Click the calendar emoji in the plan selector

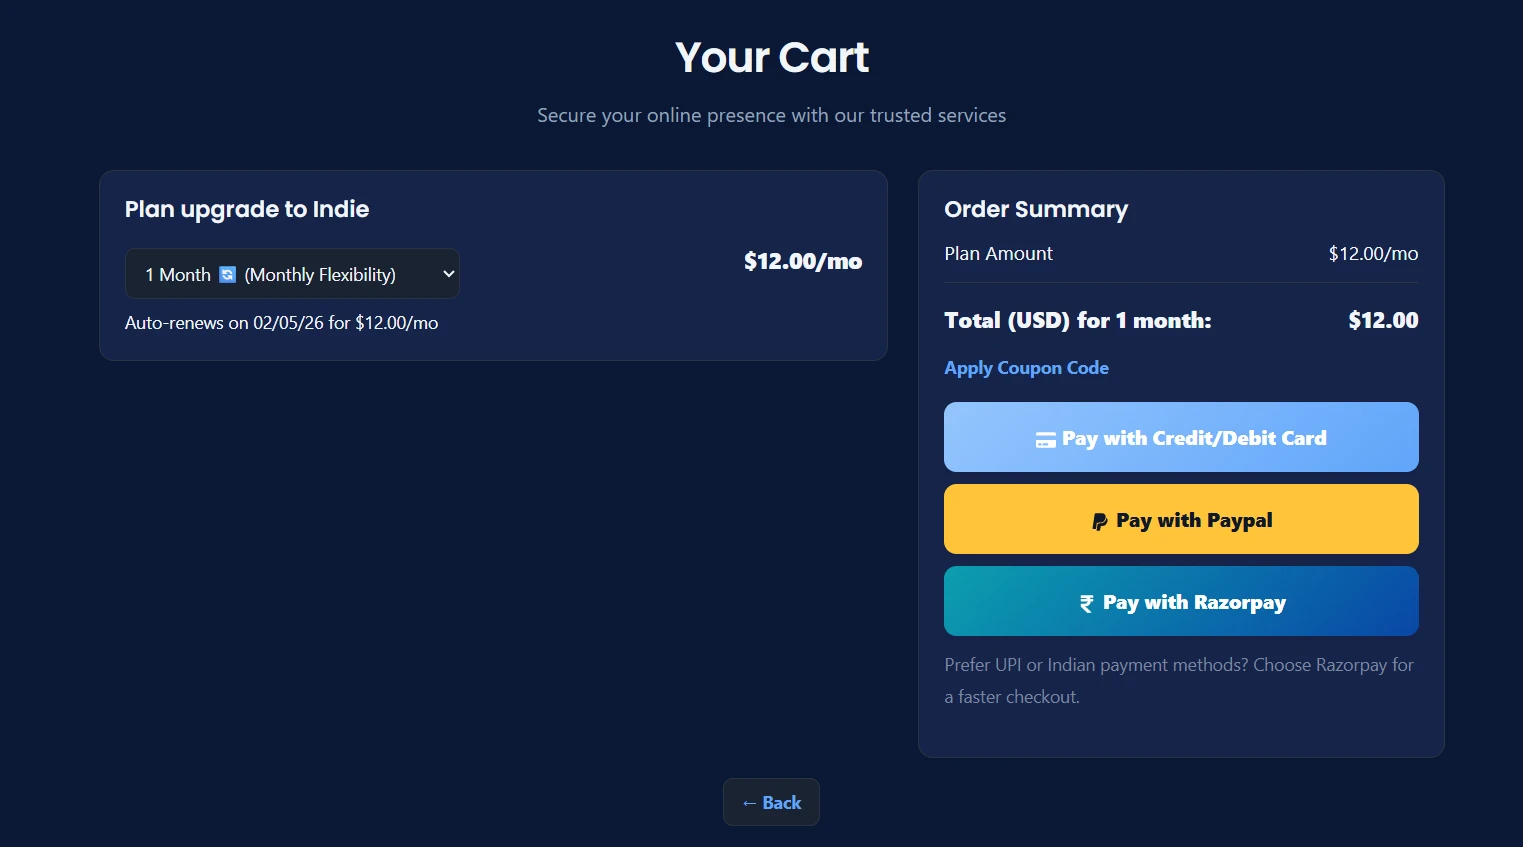(x=227, y=273)
